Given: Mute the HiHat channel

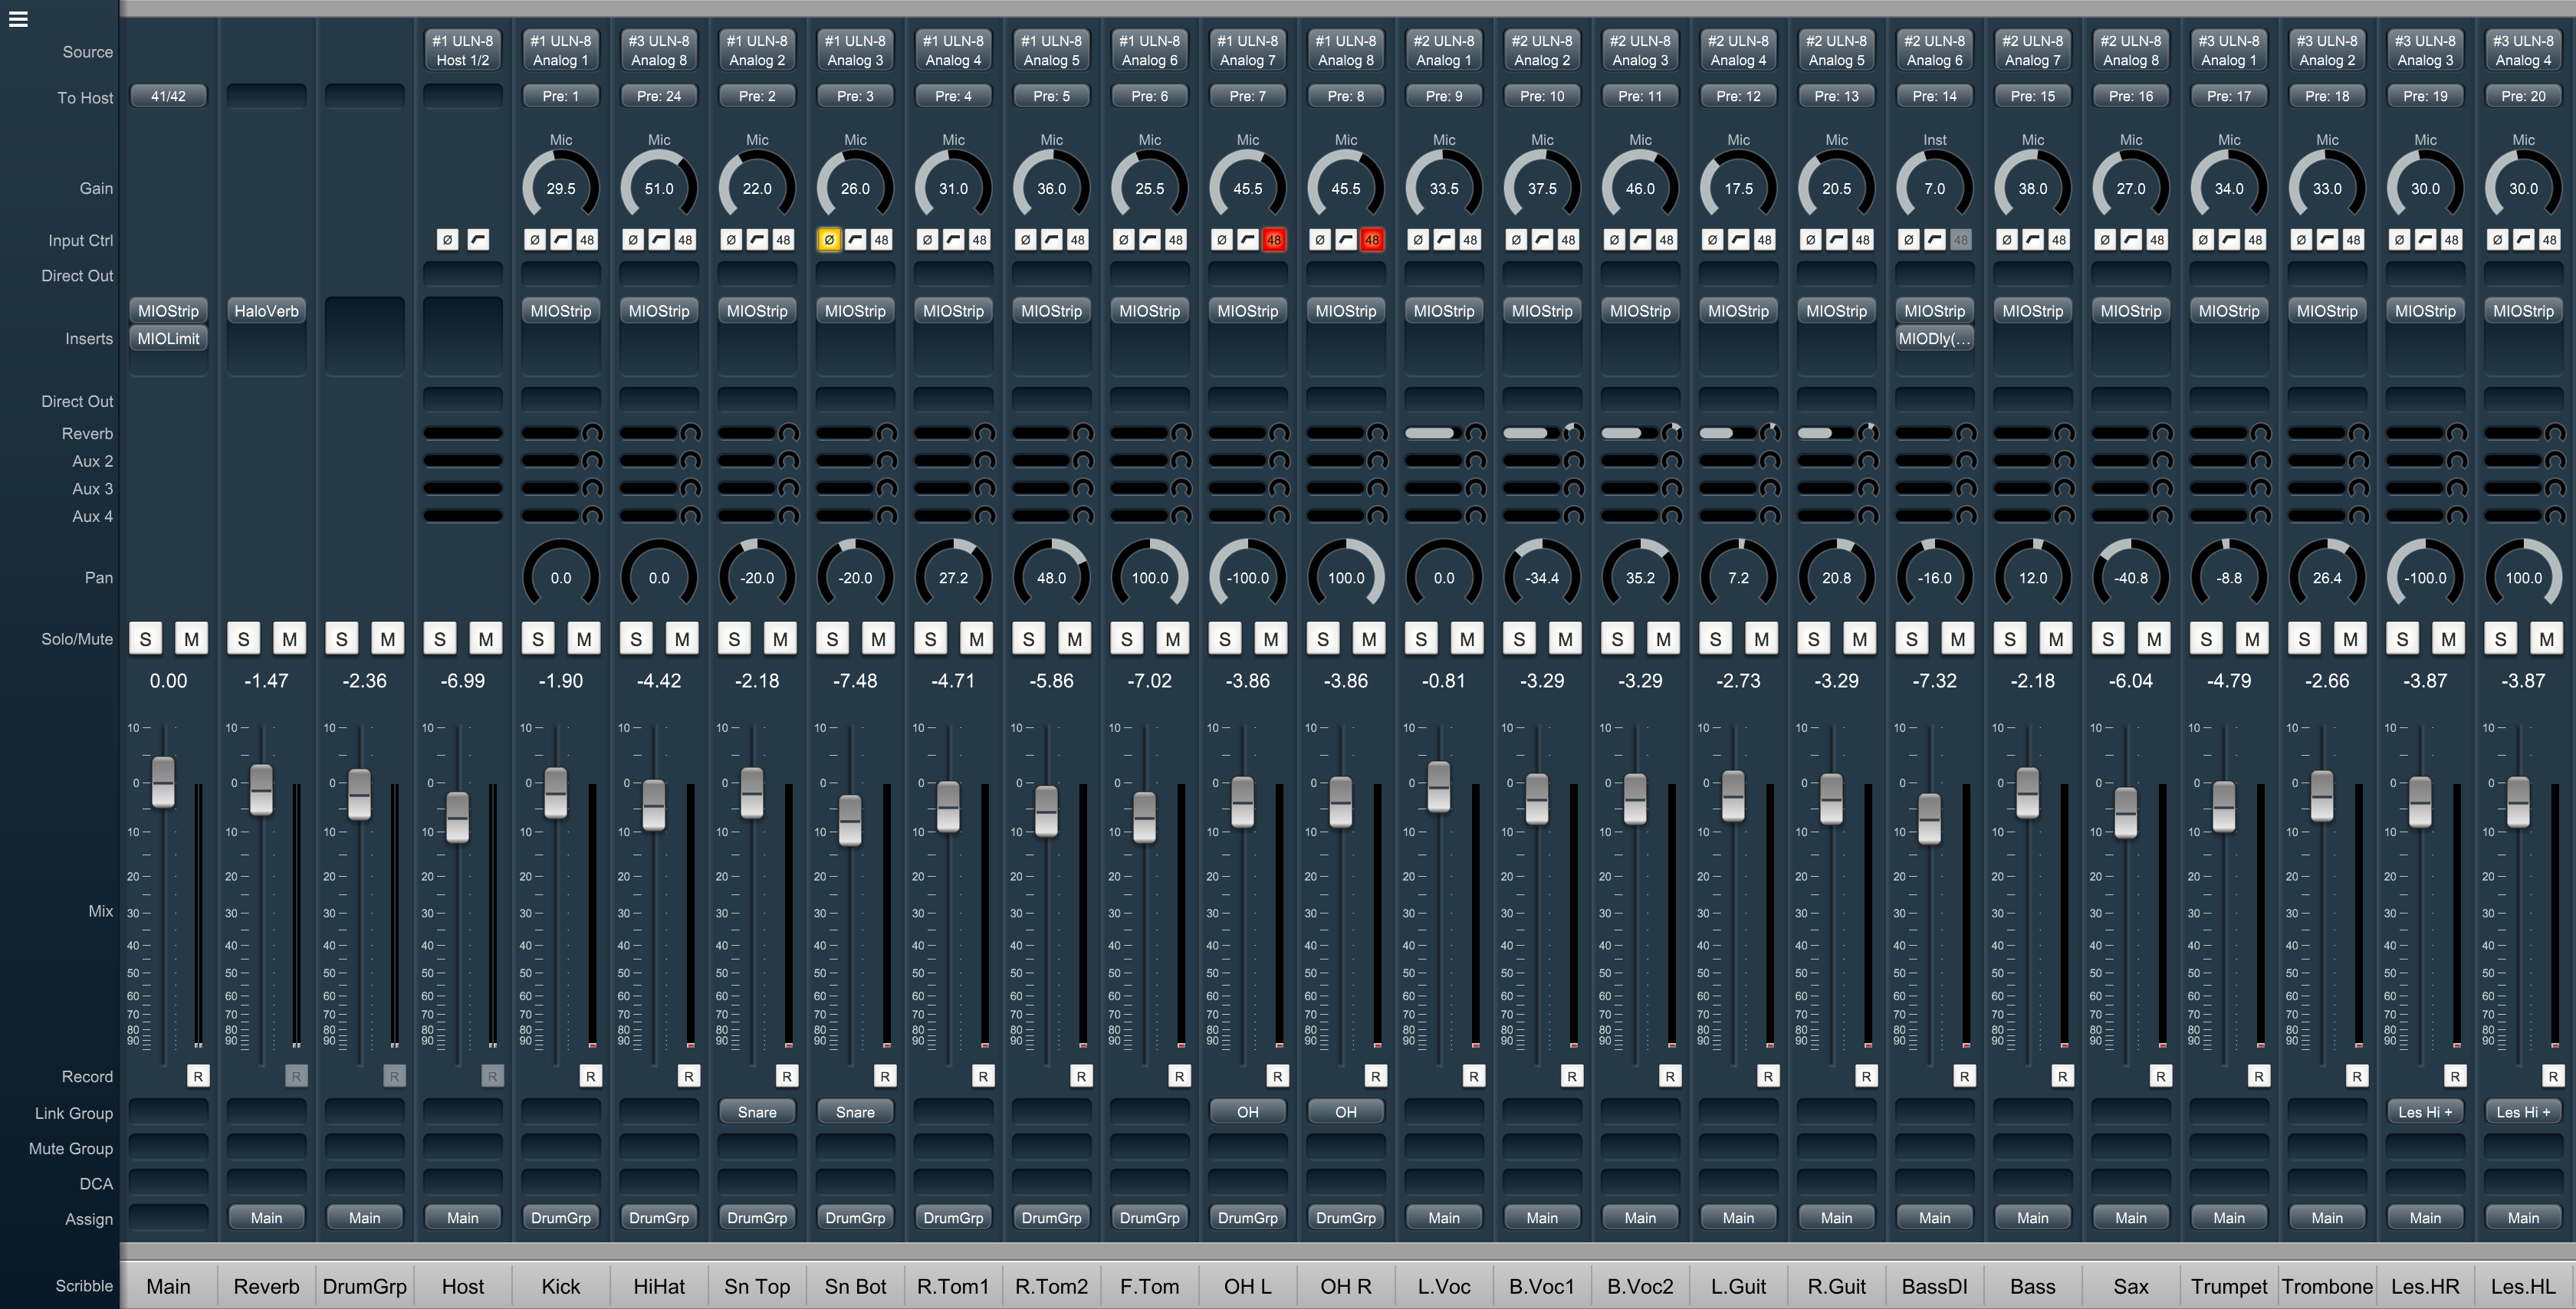Looking at the screenshot, I should click(x=683, y=639).
